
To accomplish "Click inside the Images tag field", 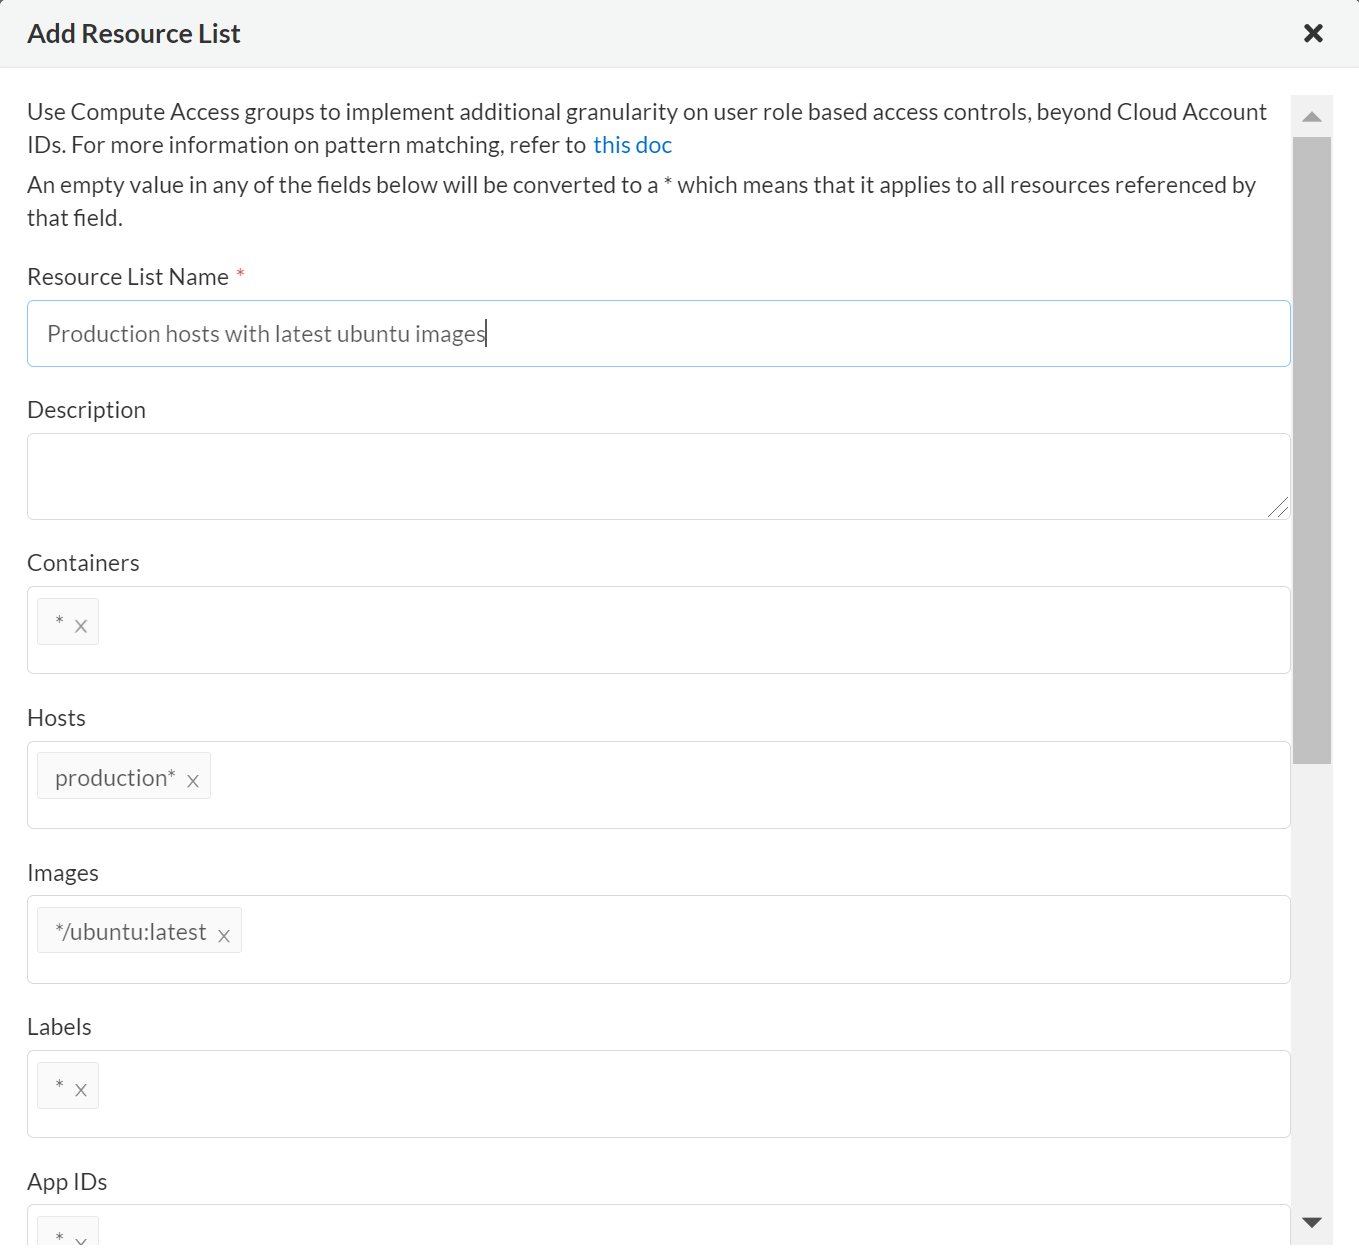I will tap(658, 940).
